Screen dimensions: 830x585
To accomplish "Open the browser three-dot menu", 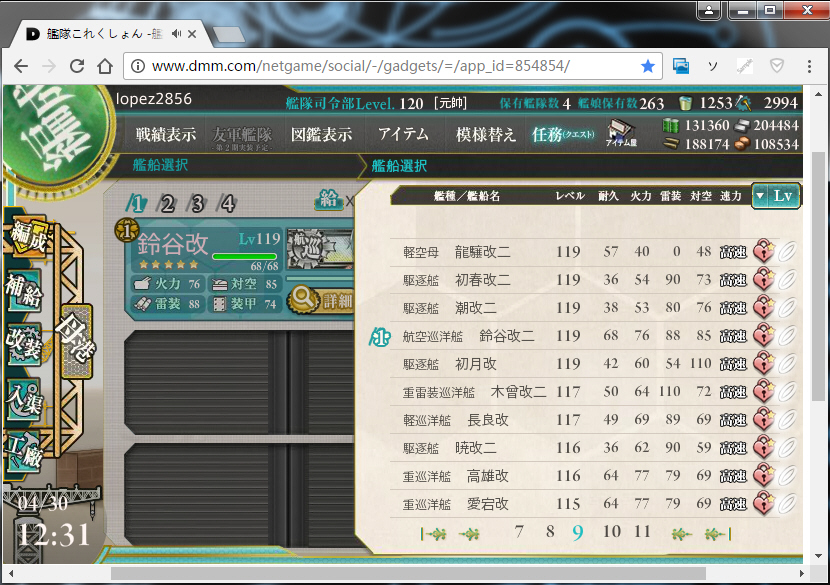I will point(809,66).
